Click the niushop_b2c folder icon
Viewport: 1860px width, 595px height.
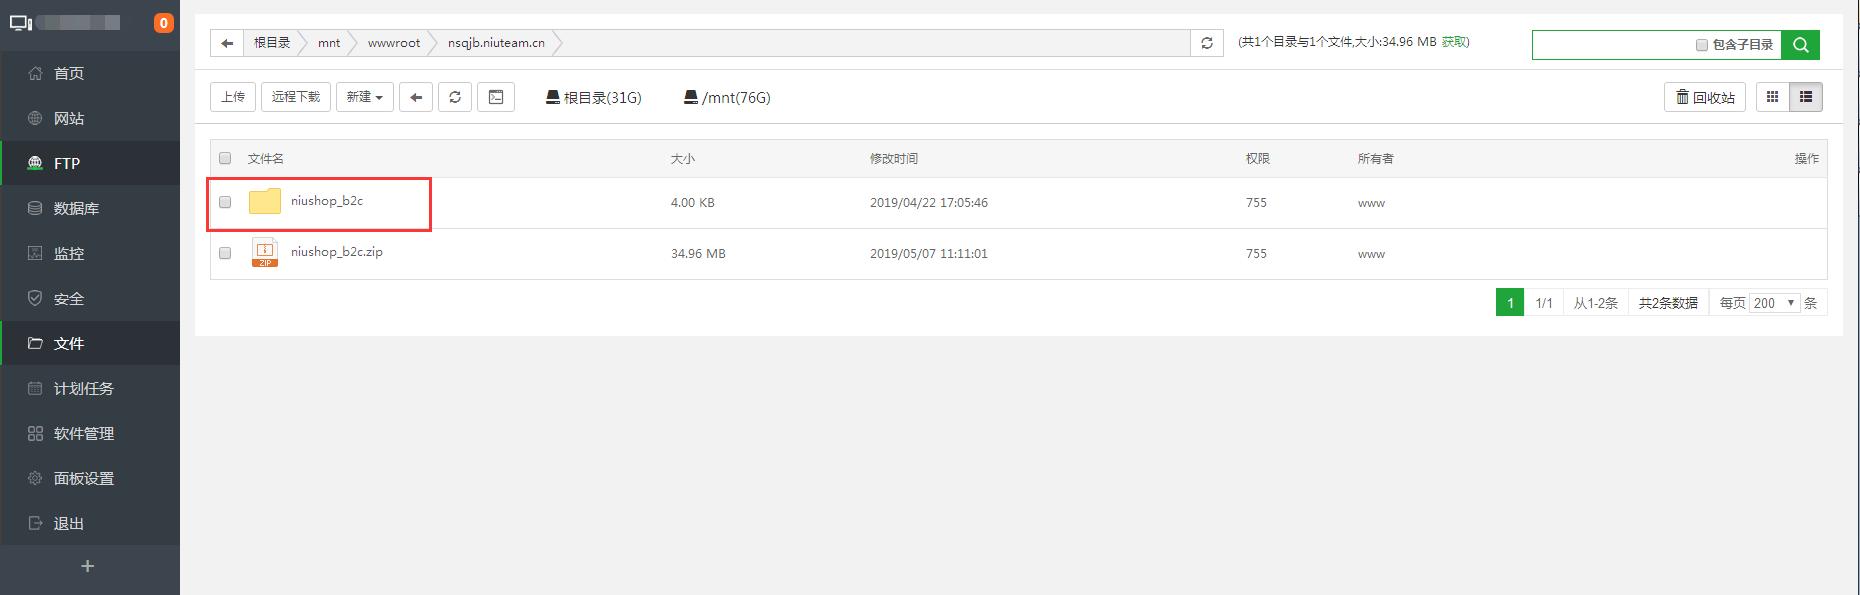point(265,201)
